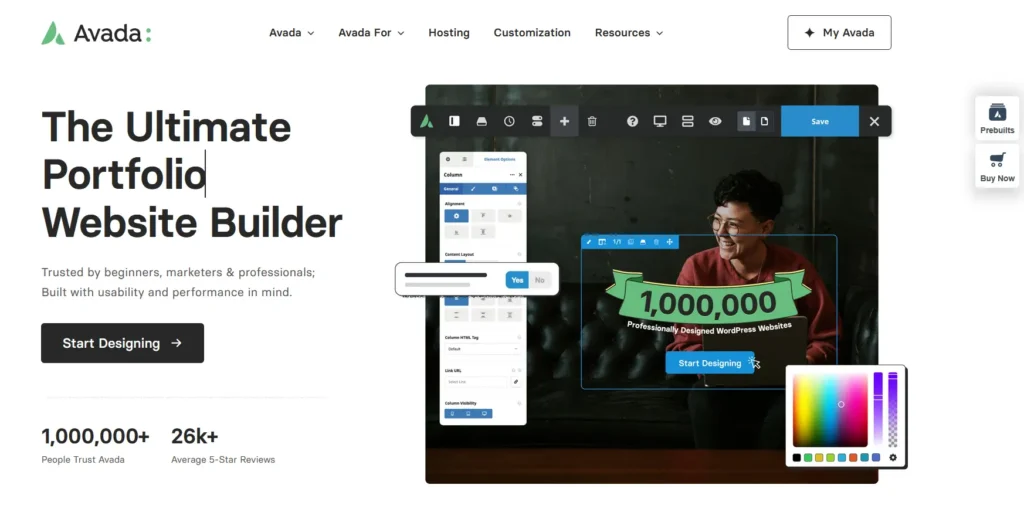Click blue Start Designing button in preview image
1024x512 pixels.
tap(710, 363)
